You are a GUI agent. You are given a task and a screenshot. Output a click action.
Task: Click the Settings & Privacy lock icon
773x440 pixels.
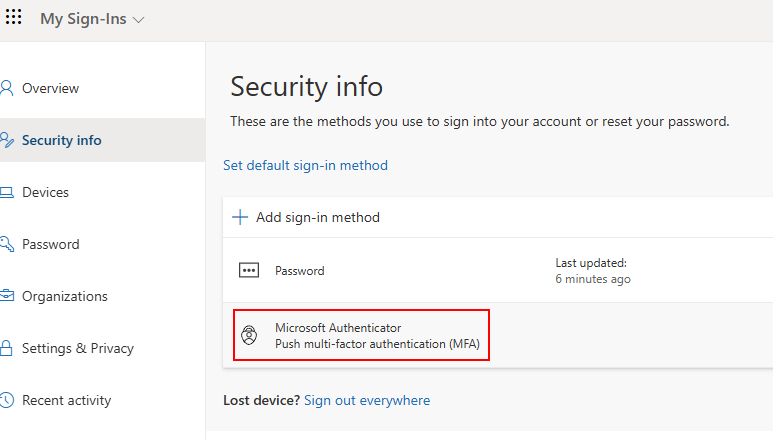[x=6, y=348]
